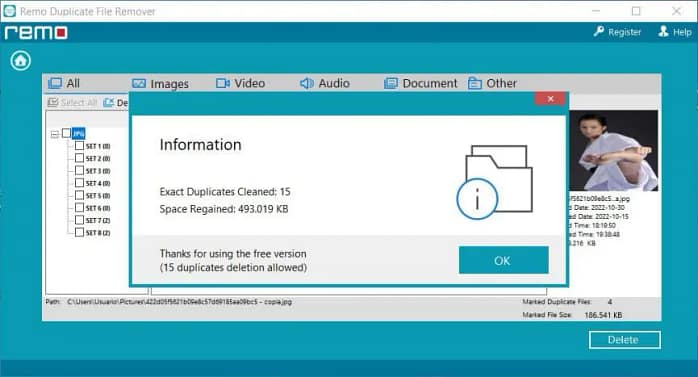The height and width of the screenshot is (377, 698).
Task: Click the app icon in title bar
Action: (9, 11)
